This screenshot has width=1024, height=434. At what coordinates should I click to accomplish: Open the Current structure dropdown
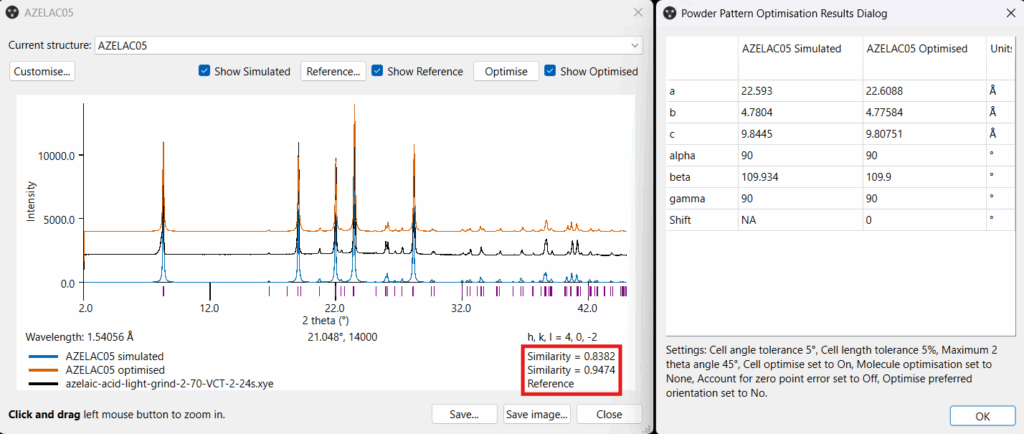635,45
